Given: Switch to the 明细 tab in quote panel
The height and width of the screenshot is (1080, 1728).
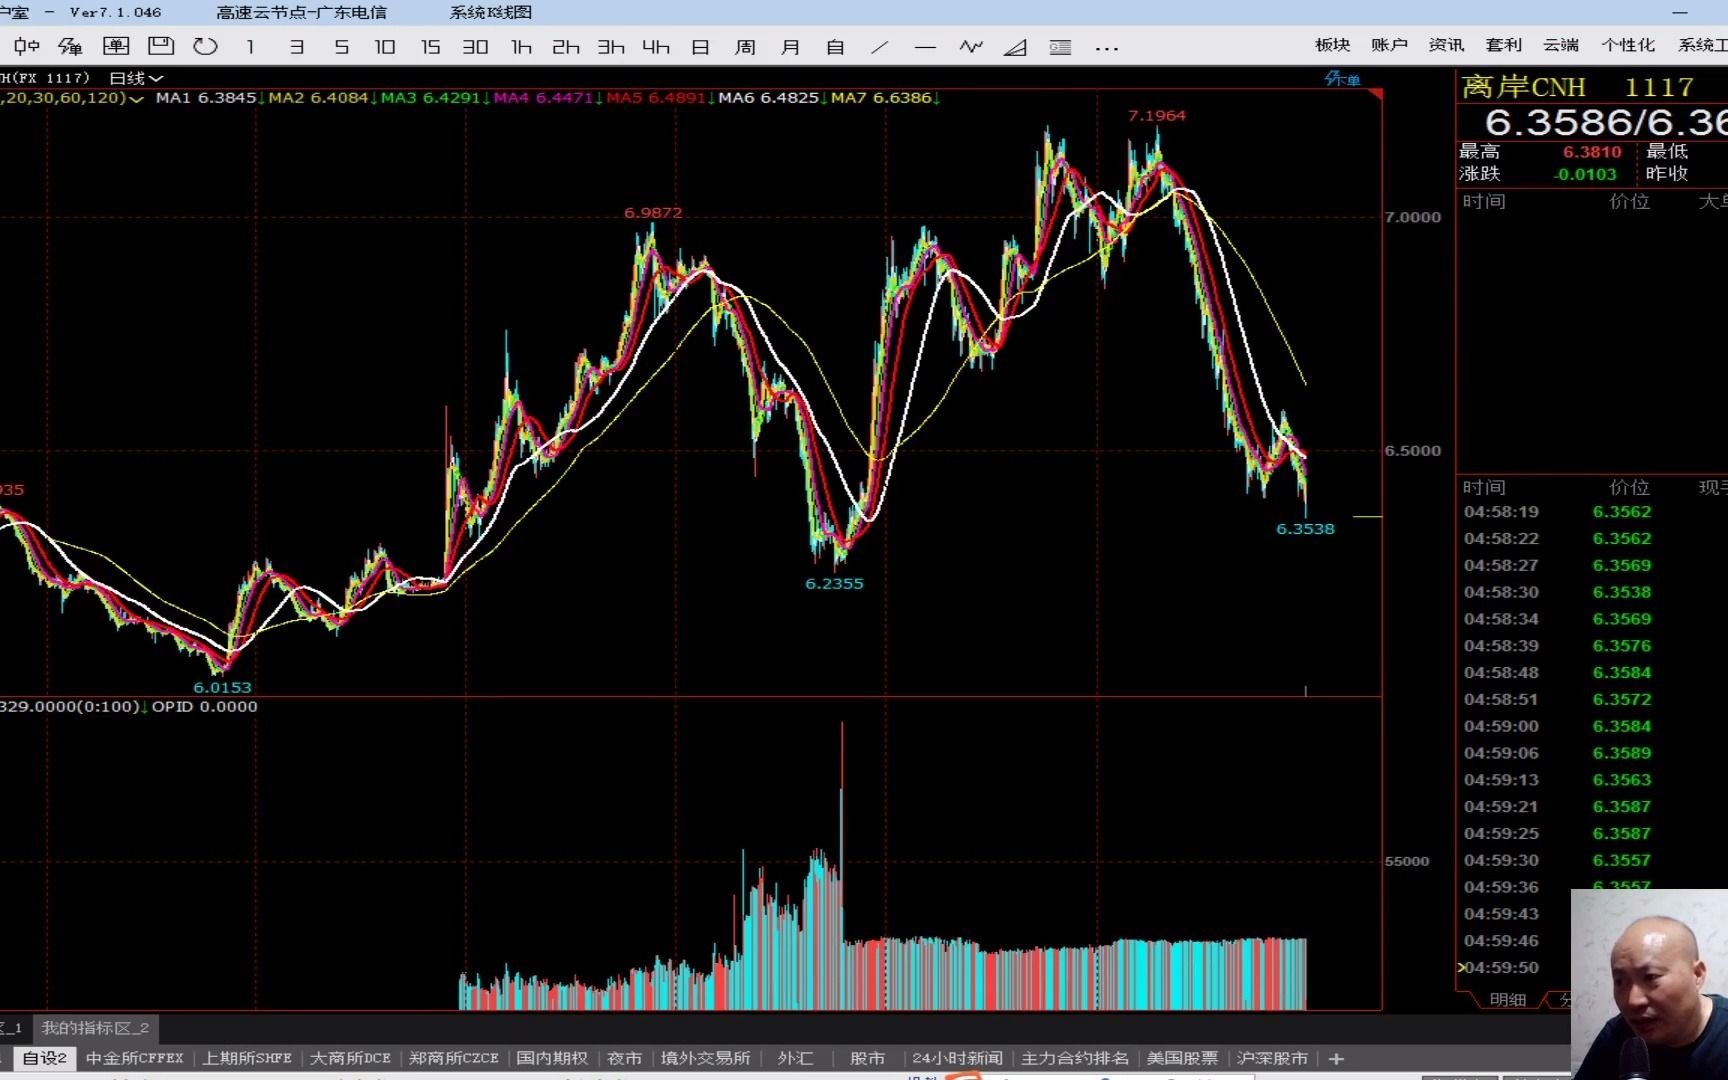Looking at the screenshot, I should [1507, 1000].
